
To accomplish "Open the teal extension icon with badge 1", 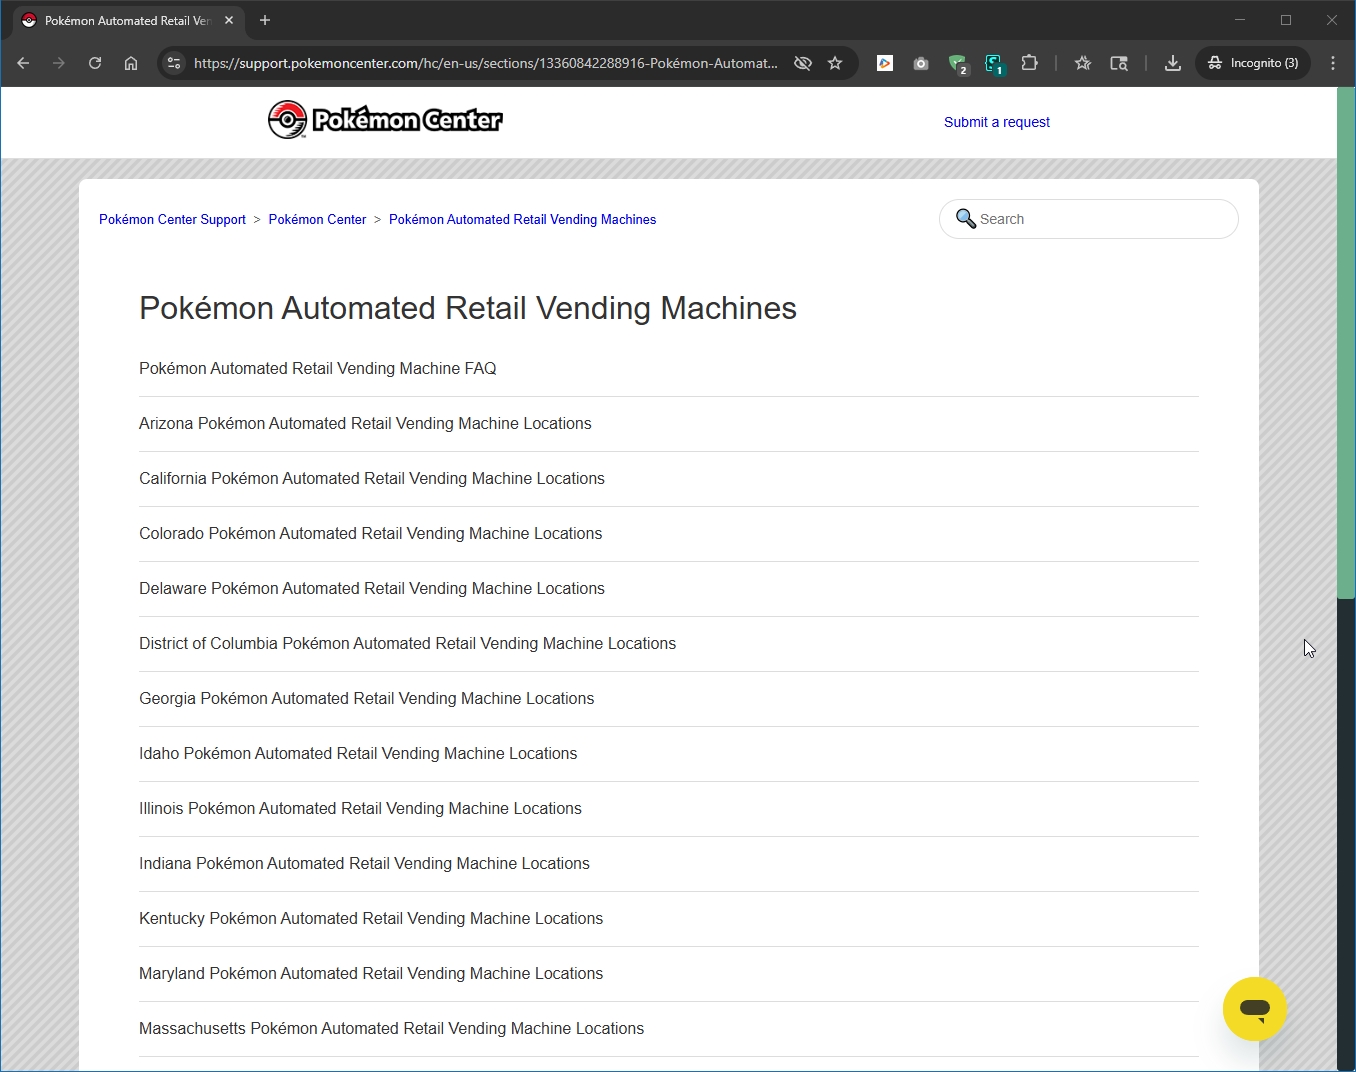I will pos(994,64).
